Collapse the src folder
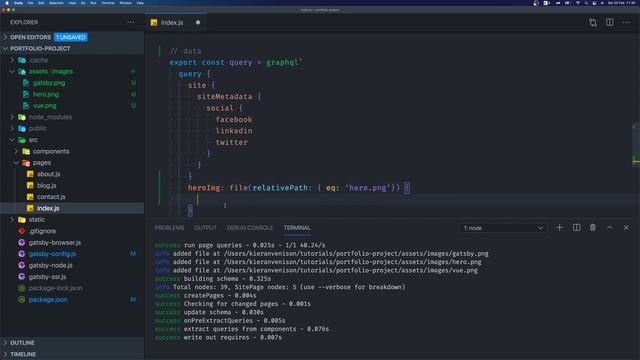 click(x=12, y=140)
